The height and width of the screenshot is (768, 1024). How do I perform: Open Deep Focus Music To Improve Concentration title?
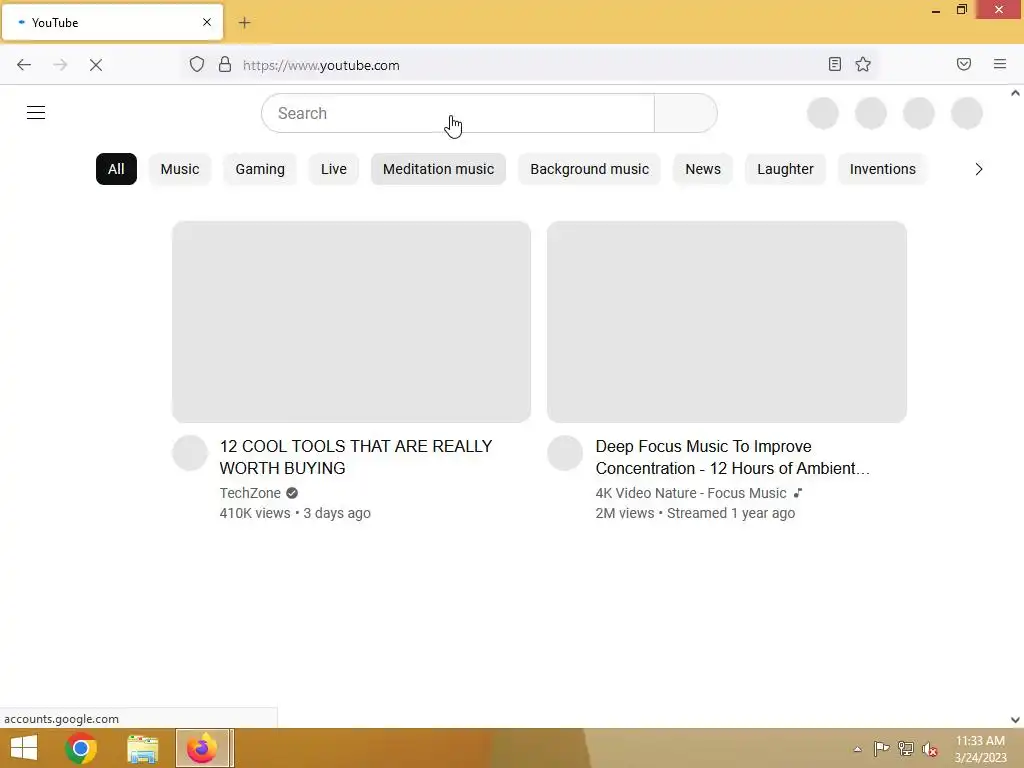[x=732, y=457]
